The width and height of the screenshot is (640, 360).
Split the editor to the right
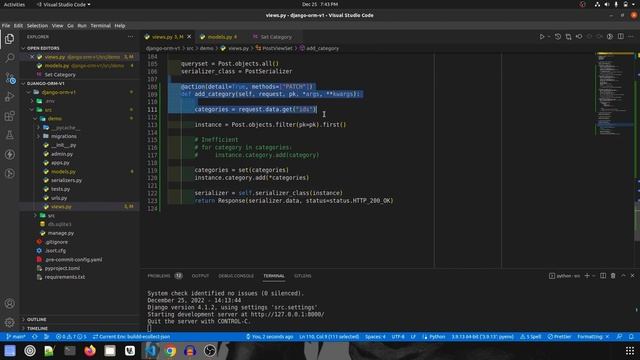(x=620, y=37)
